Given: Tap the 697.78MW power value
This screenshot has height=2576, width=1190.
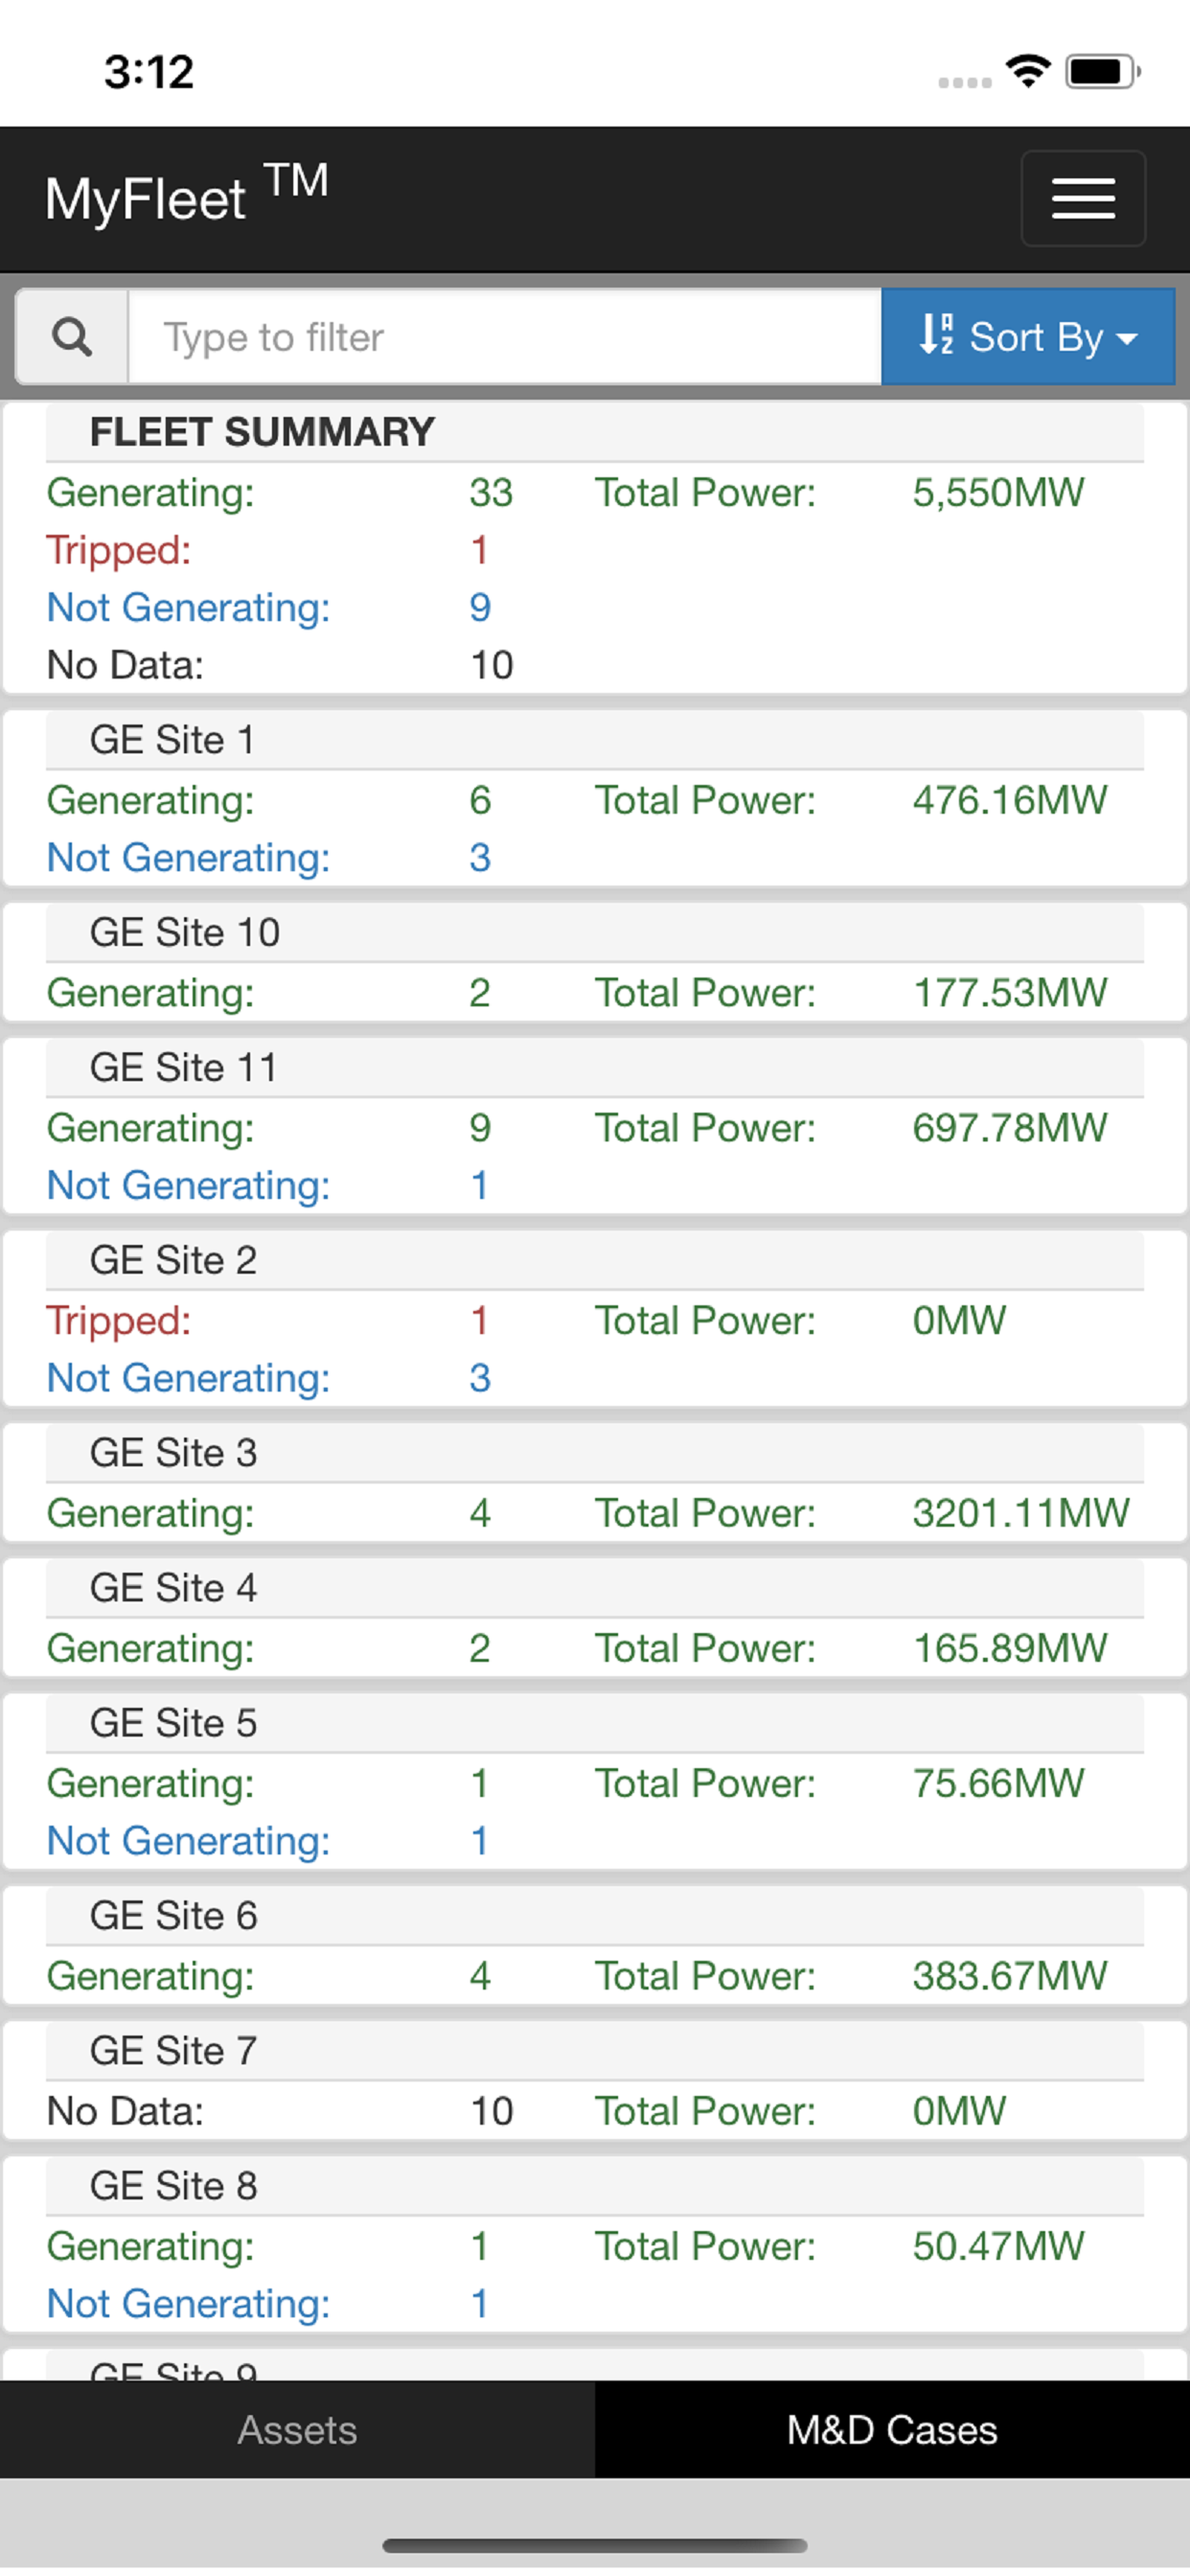Looking at the screenshot, I should click(1010, 1127).
